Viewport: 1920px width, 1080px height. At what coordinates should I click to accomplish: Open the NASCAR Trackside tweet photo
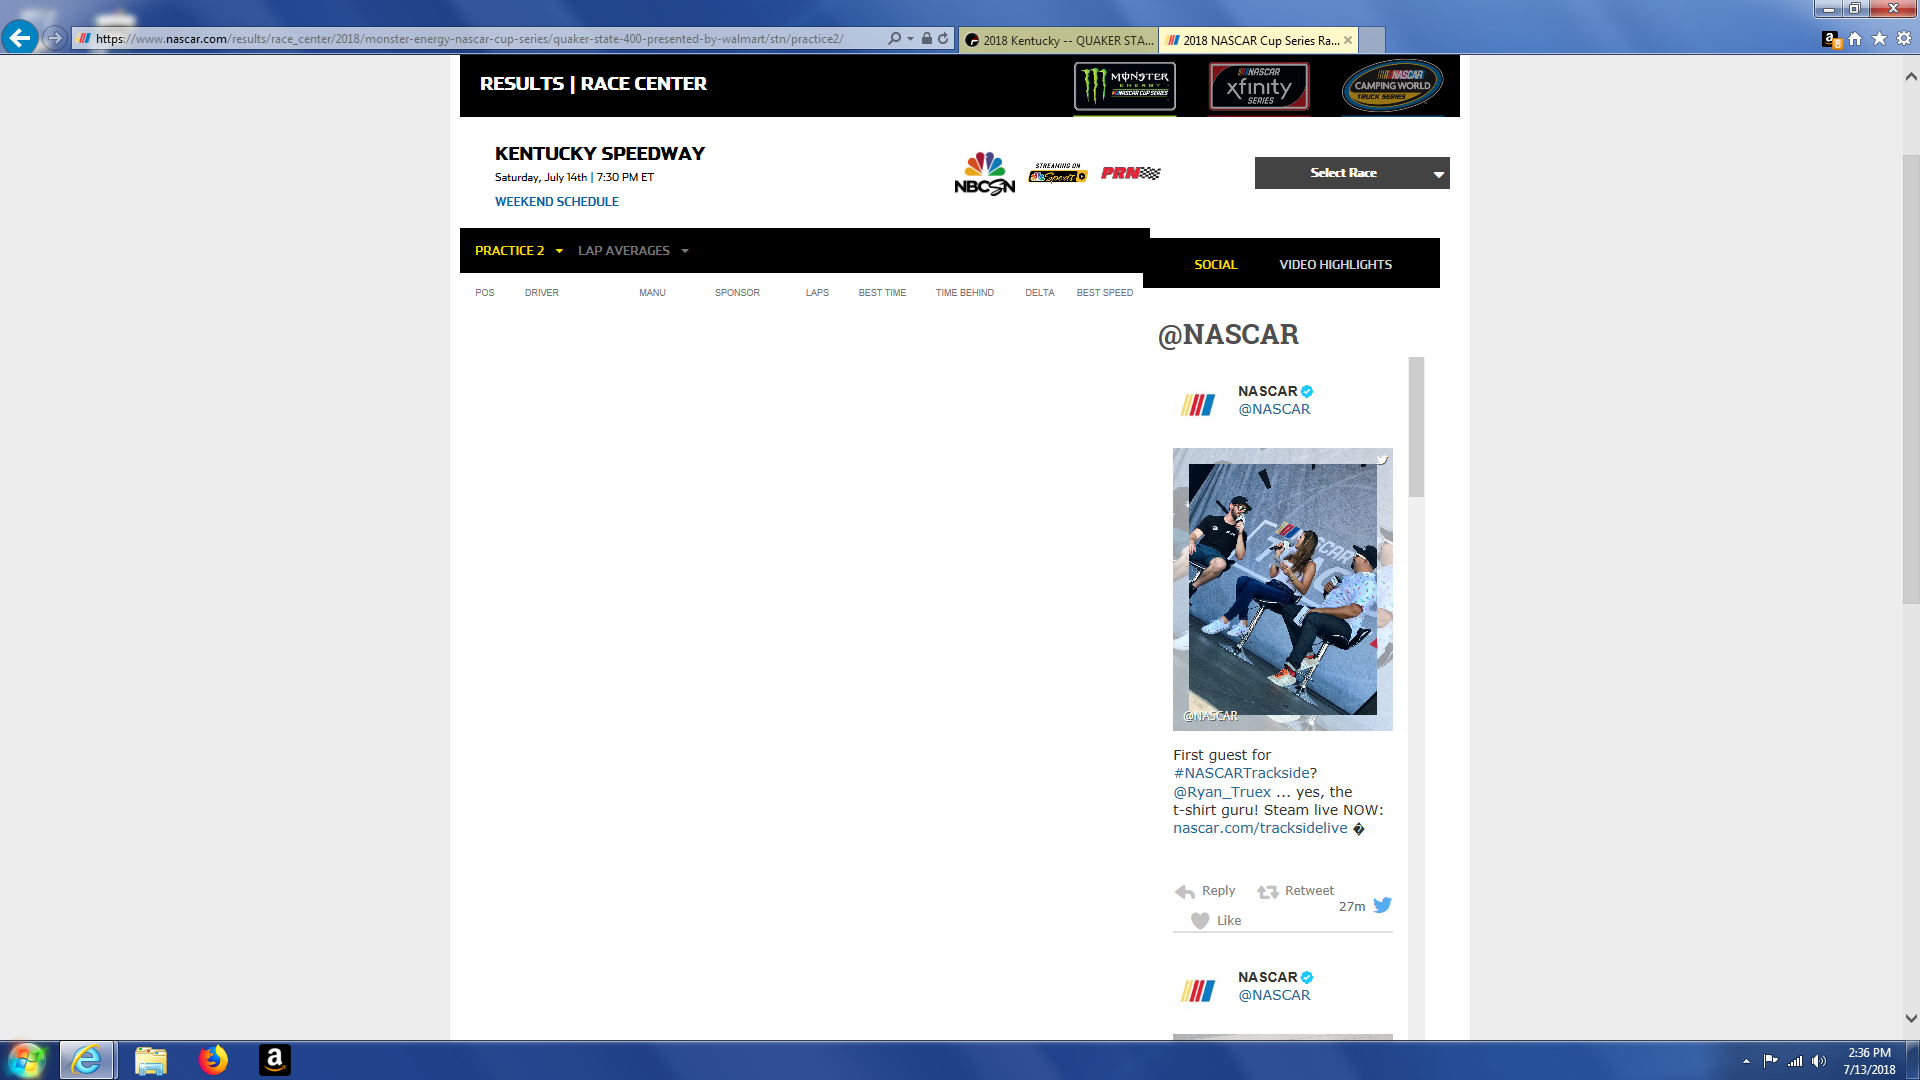(x=1282, y=589)
